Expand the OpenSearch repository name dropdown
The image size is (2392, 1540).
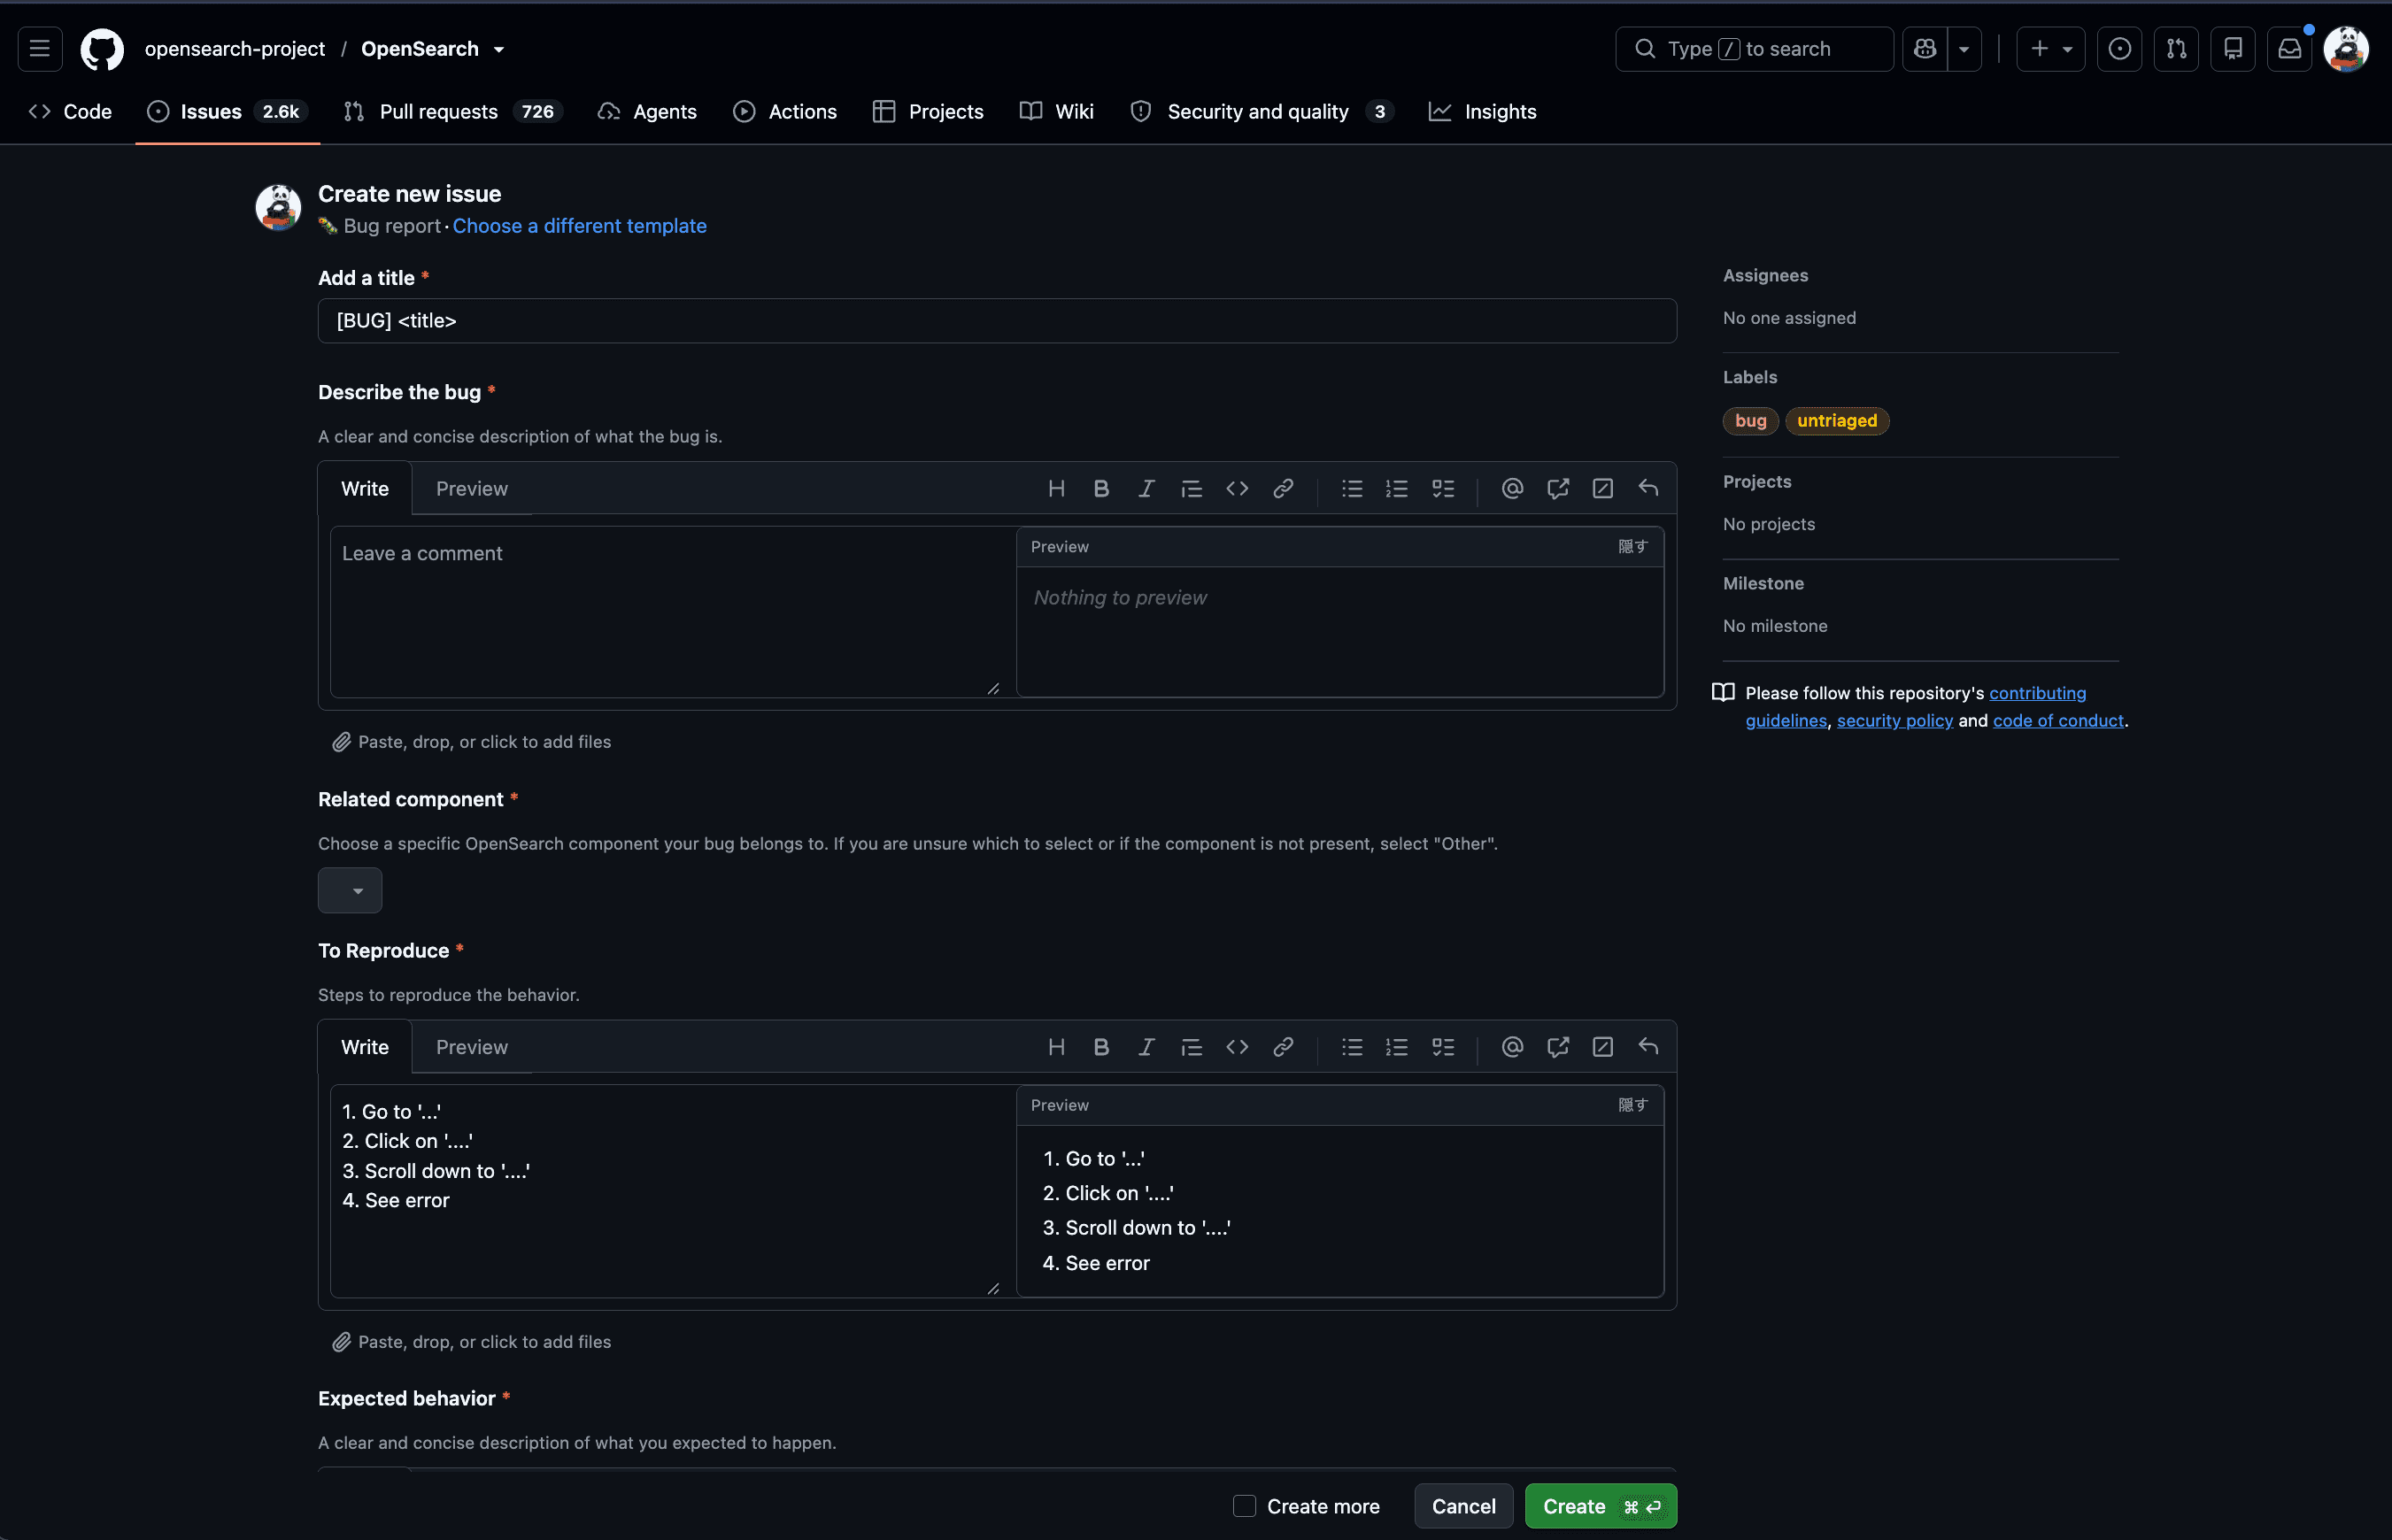tap(499, 49)
